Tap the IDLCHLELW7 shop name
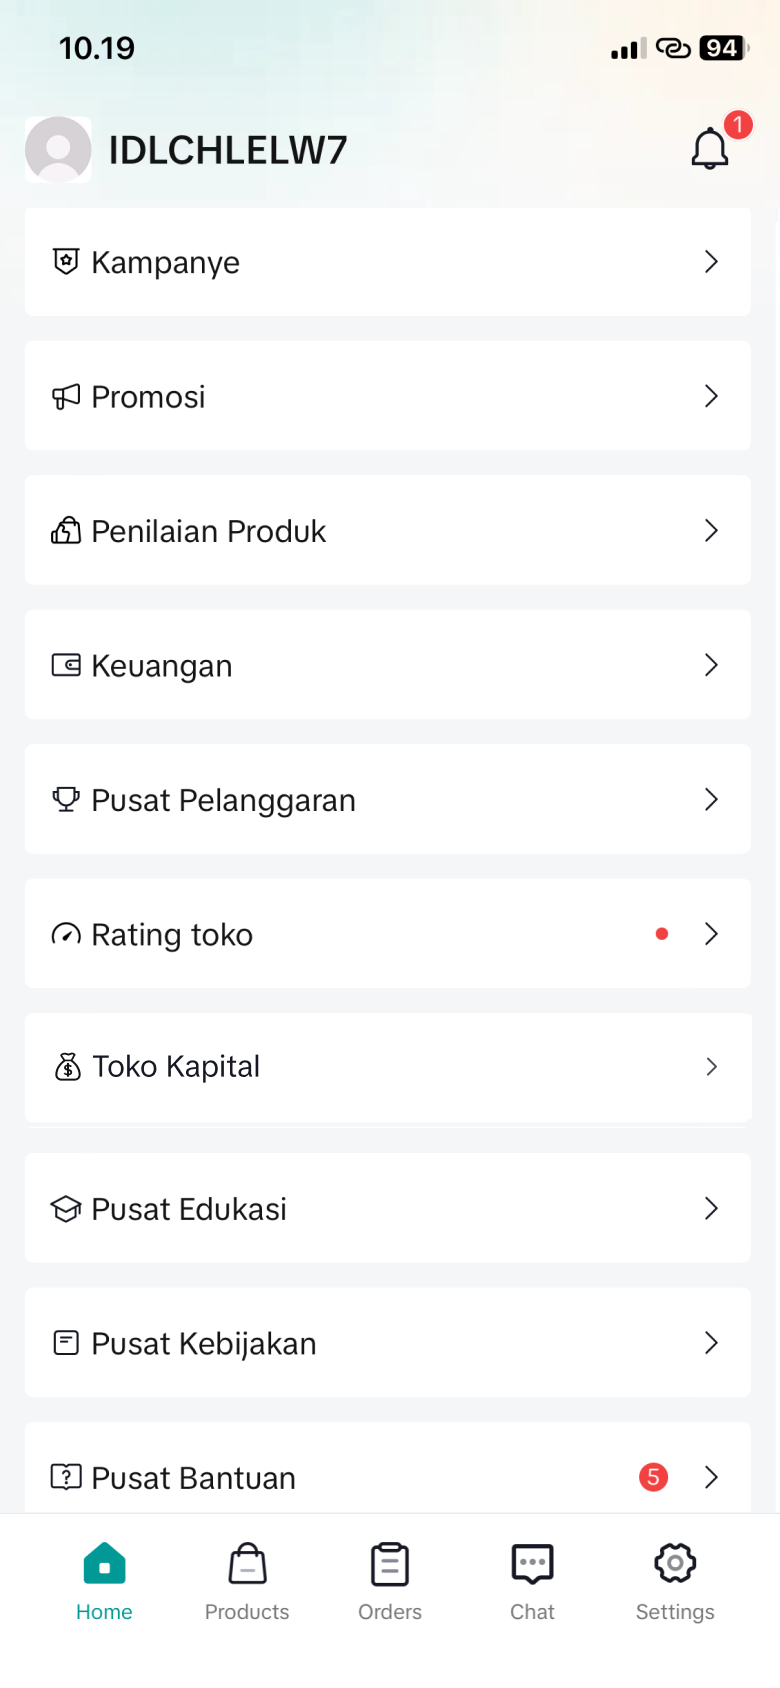780x1688 pixels. coord(228,150)
